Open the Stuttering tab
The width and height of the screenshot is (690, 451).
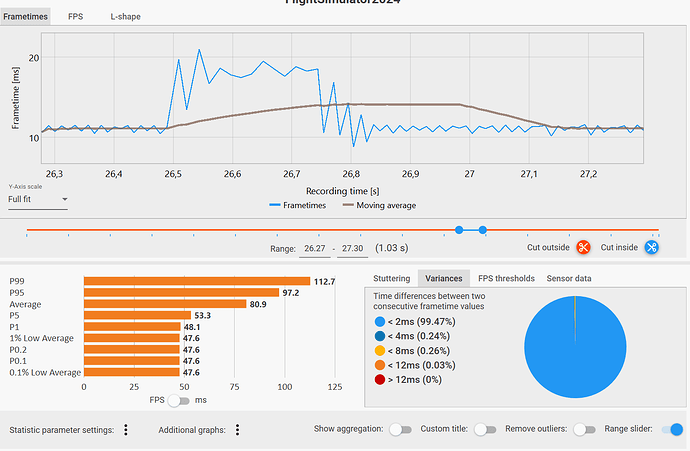click(x=392, y=278)
